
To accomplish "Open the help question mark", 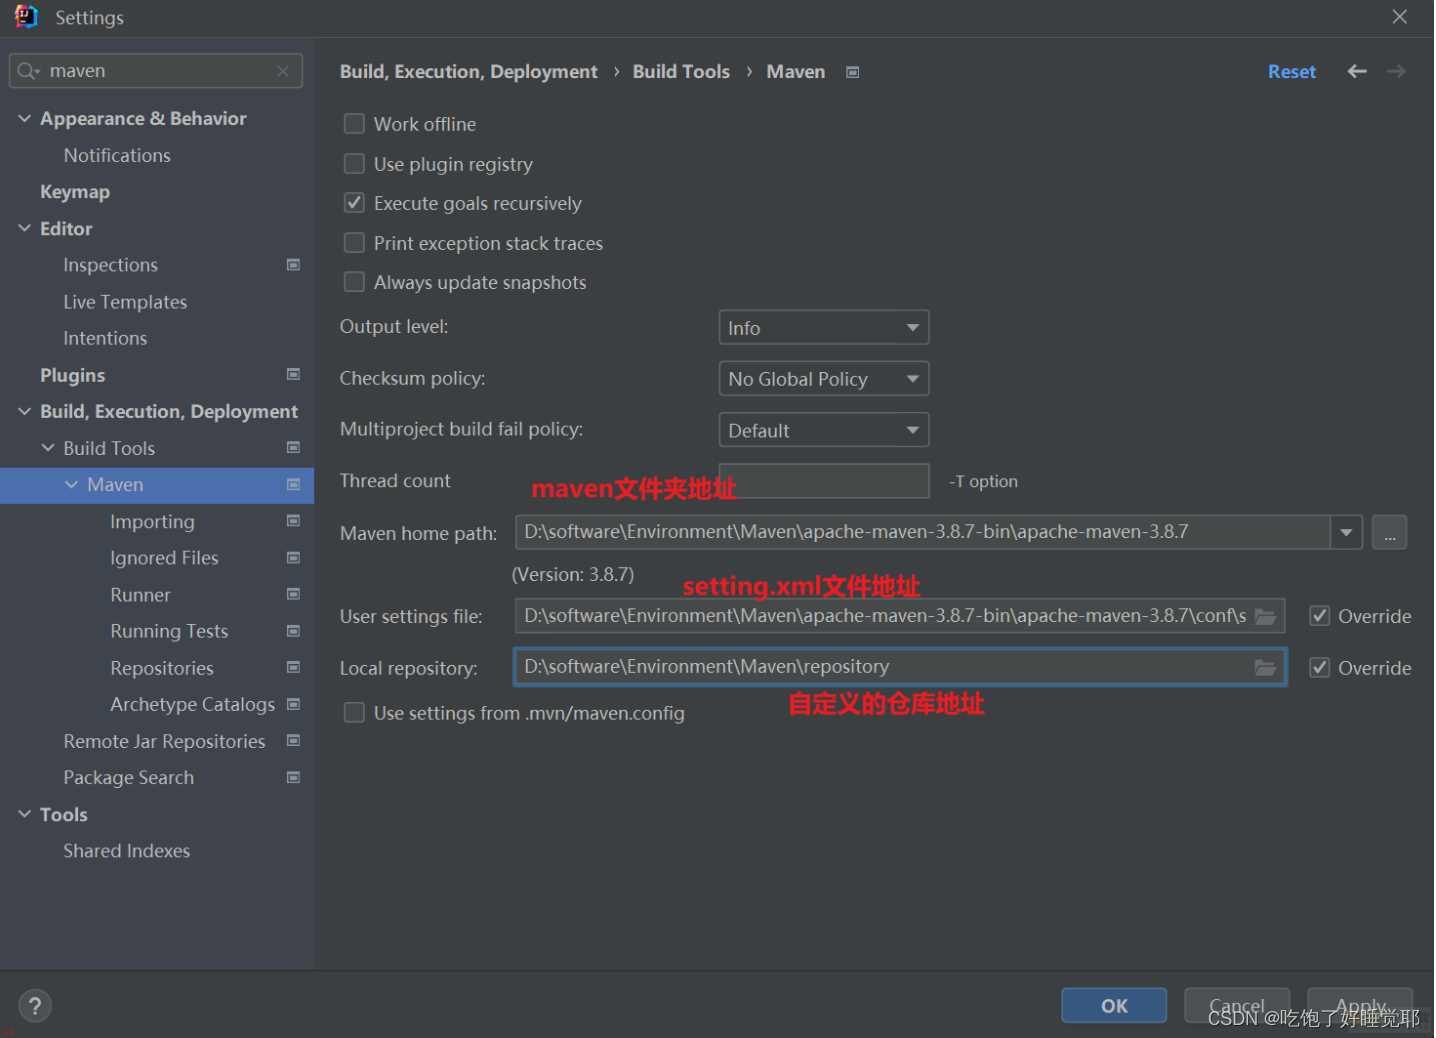I will [x=35, y=1006].
